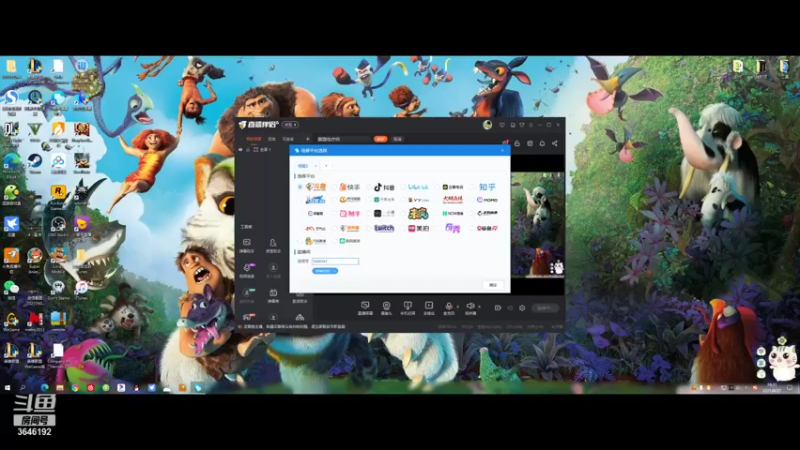Select the Kuaishou (快手) platform radio button
800x450 pixels.
pos(335,187)
